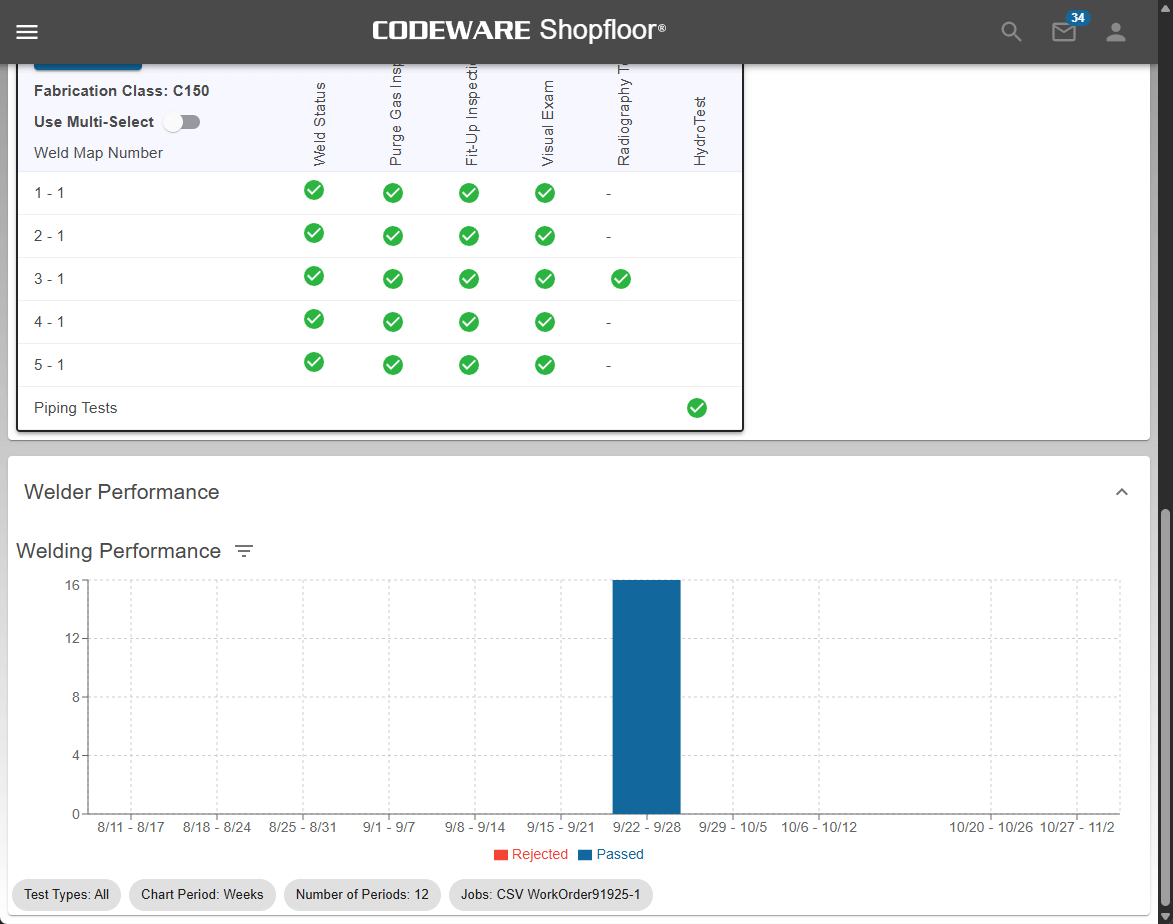Open the user account profile icon
The image size is (1173, 924).
pyautogui.click(x=1116, y=32)
